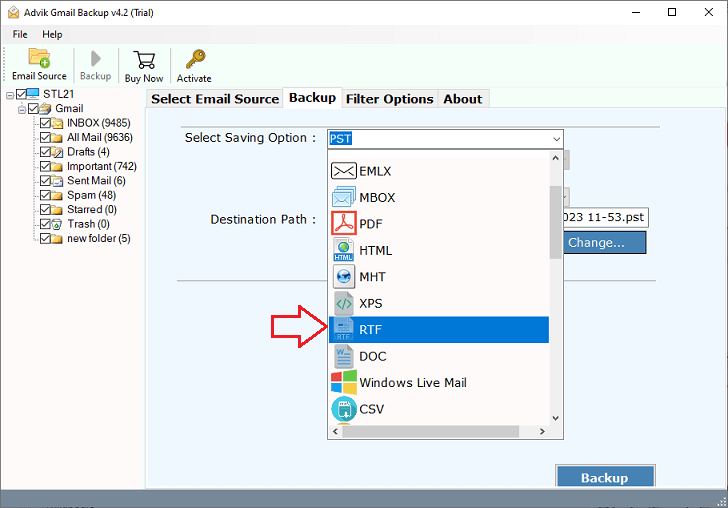Screen dimensions: 728x508
Task: Toggle the Trash (0) checkbox
Action: click(x=45, y=224)
